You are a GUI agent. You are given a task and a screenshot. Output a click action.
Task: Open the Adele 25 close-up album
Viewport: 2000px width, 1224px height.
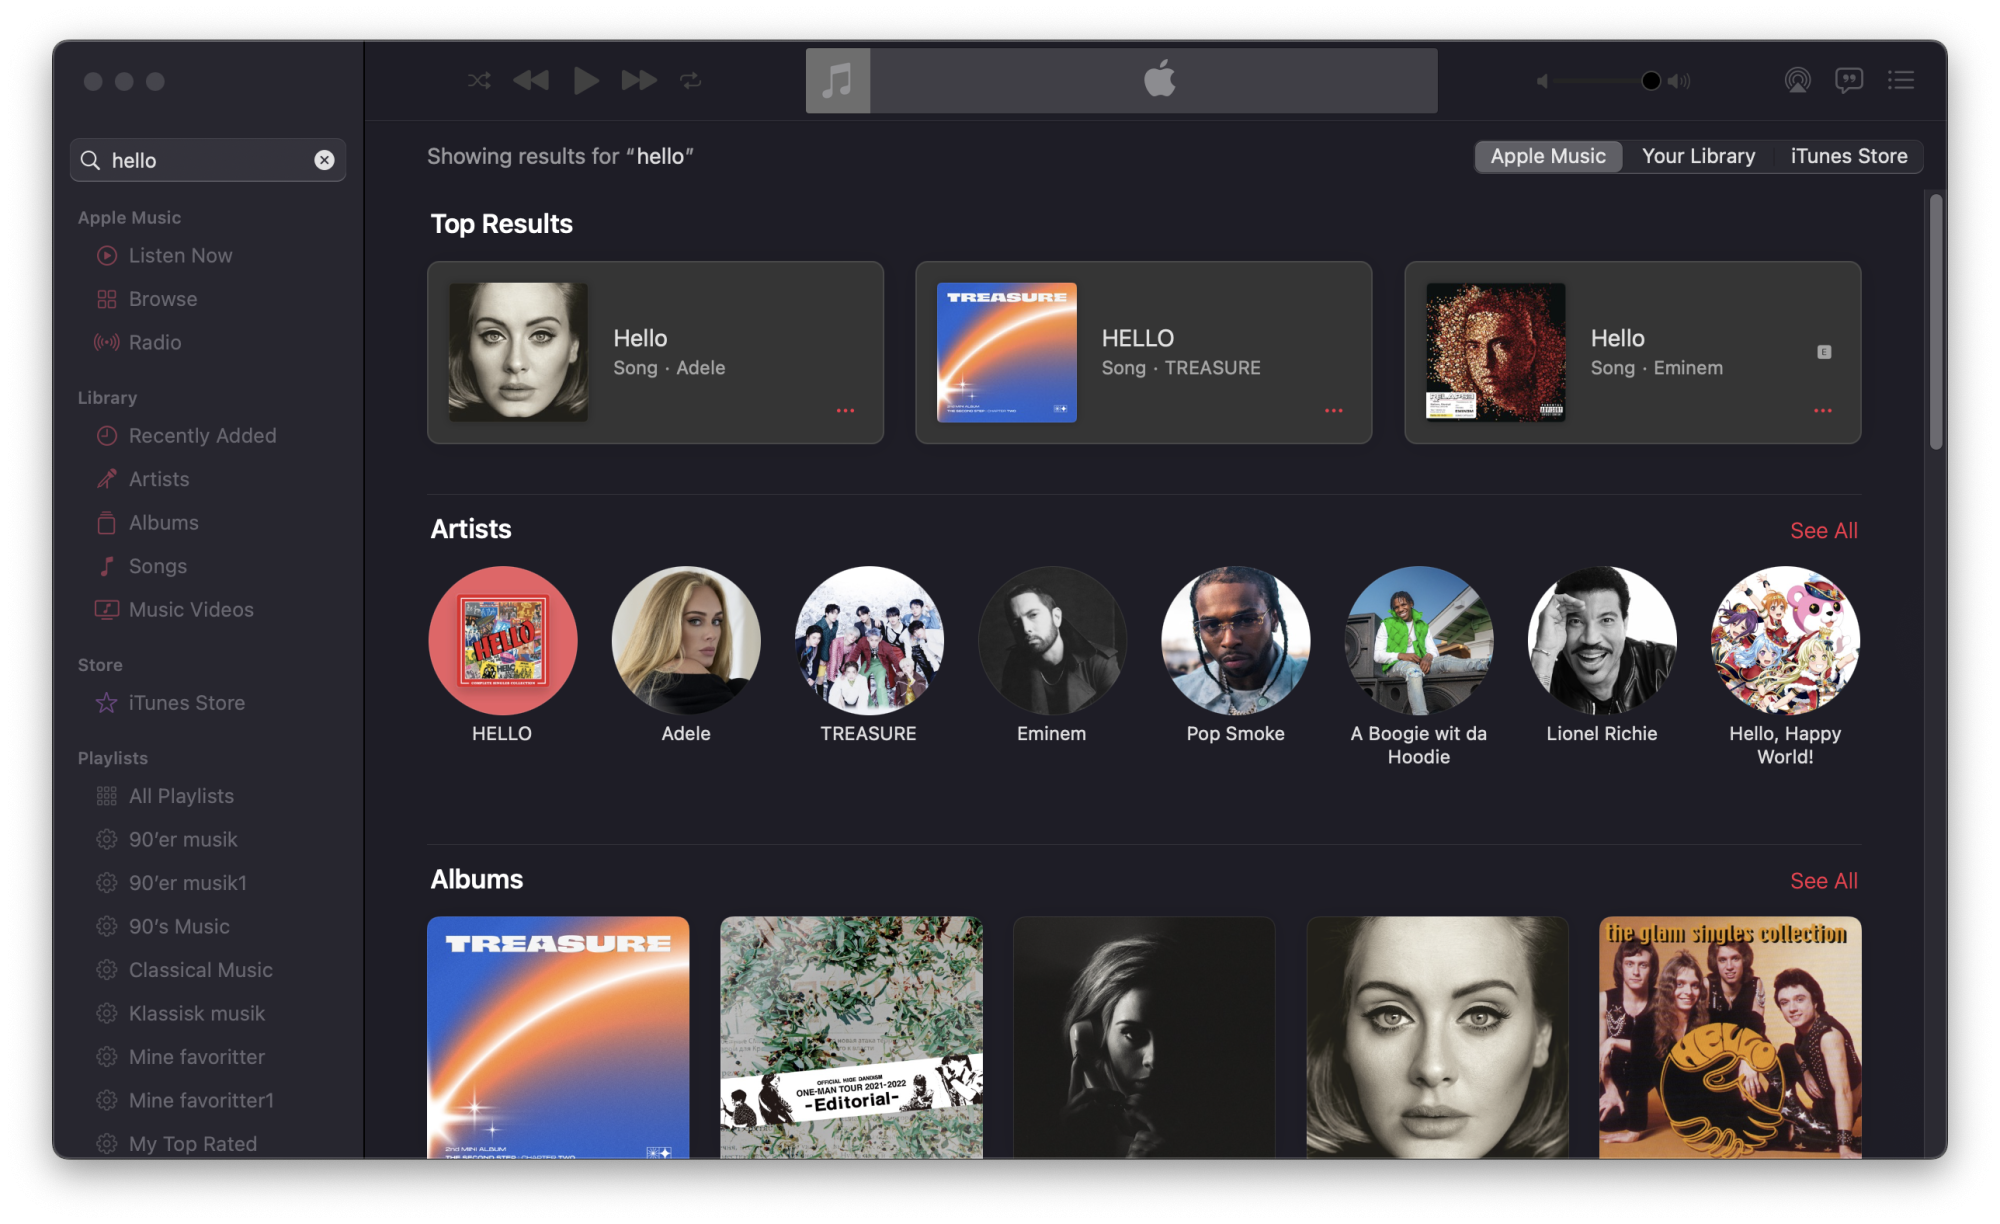click(x=1437, y=1037)
